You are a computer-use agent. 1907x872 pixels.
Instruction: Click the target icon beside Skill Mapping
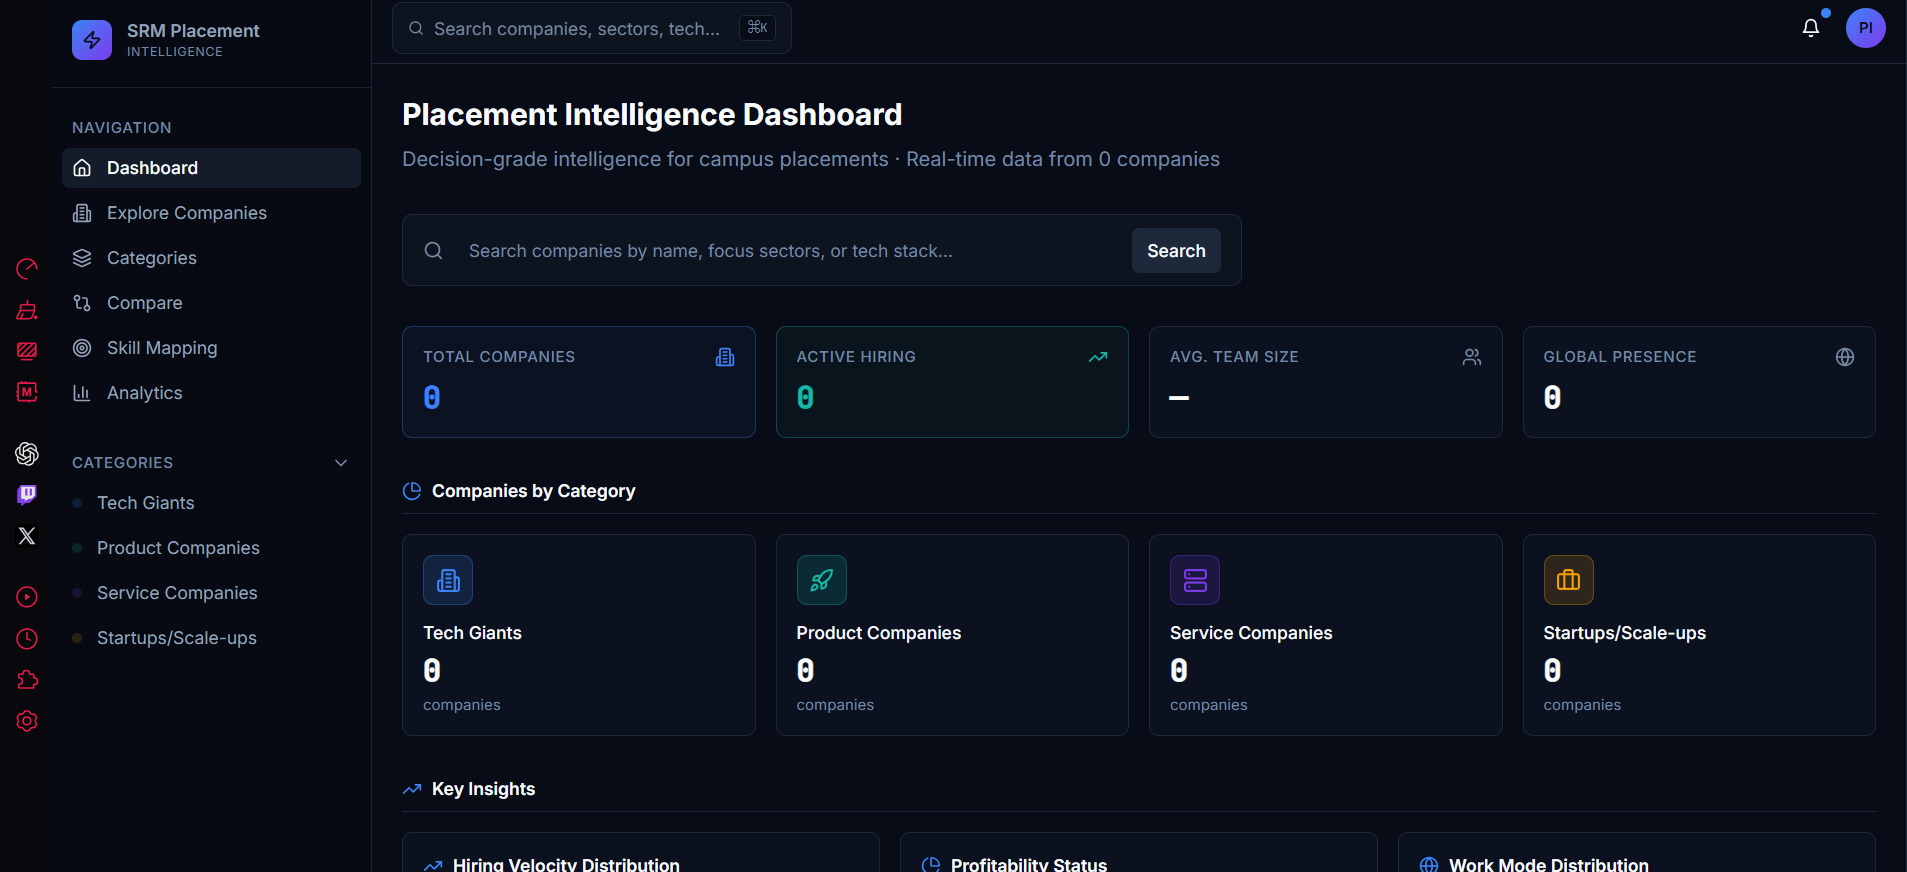(83, 348)
